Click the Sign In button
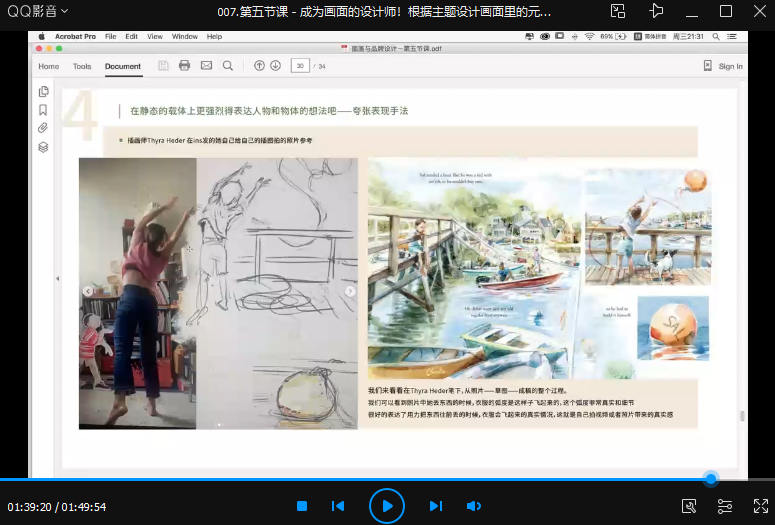Screen dimensions: 775x525 tap(723, 67)
